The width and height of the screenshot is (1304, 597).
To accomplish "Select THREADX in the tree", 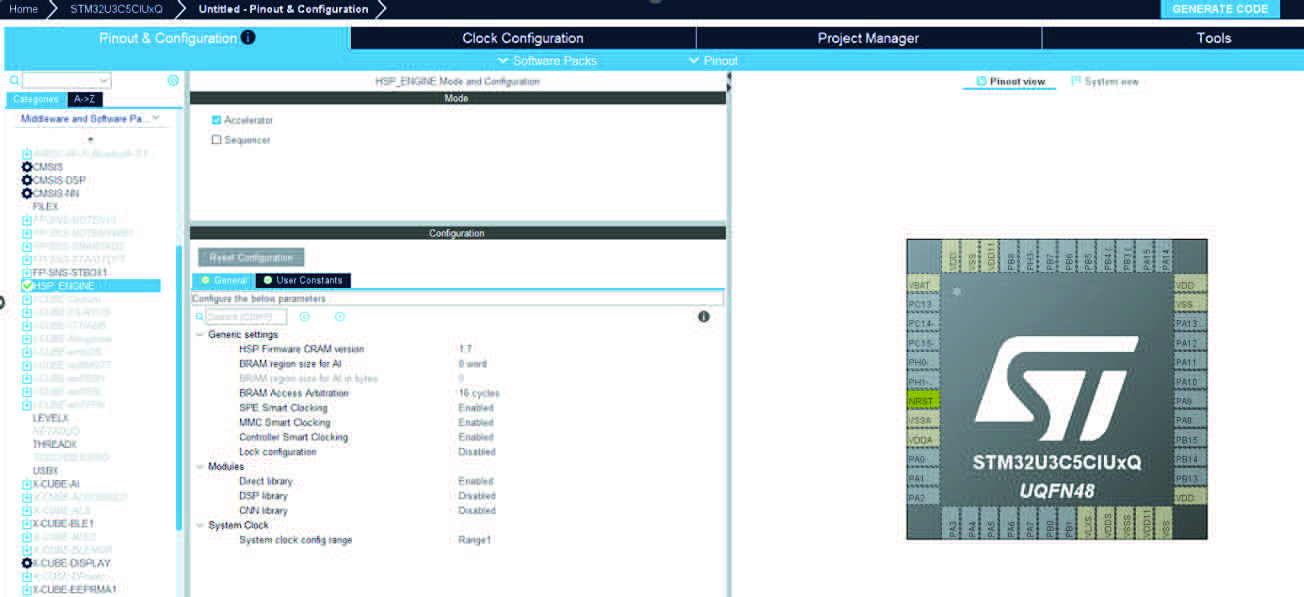I will pos(54,444).
